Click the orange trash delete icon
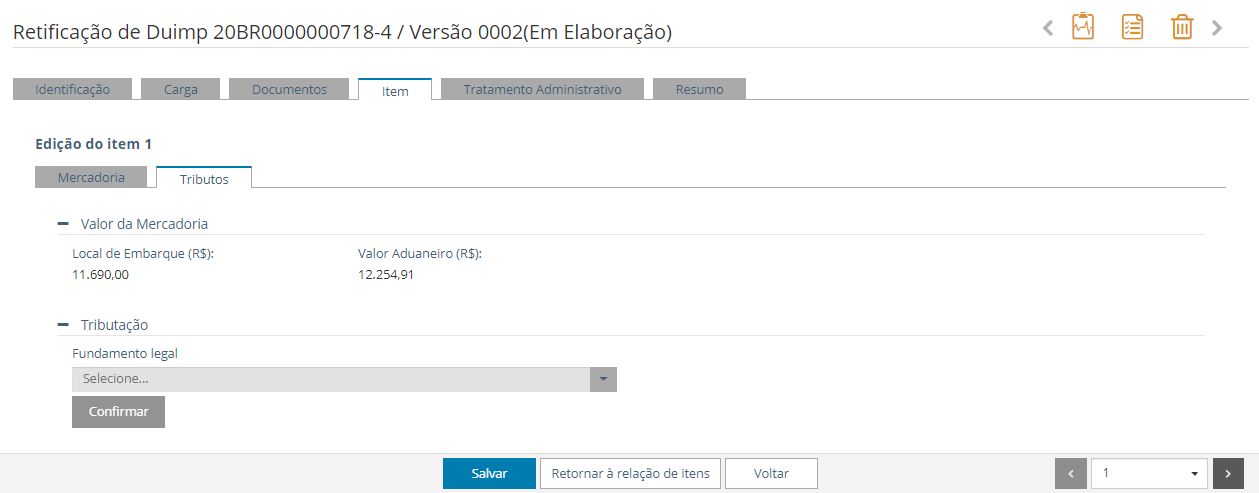 coord(1182,27)
